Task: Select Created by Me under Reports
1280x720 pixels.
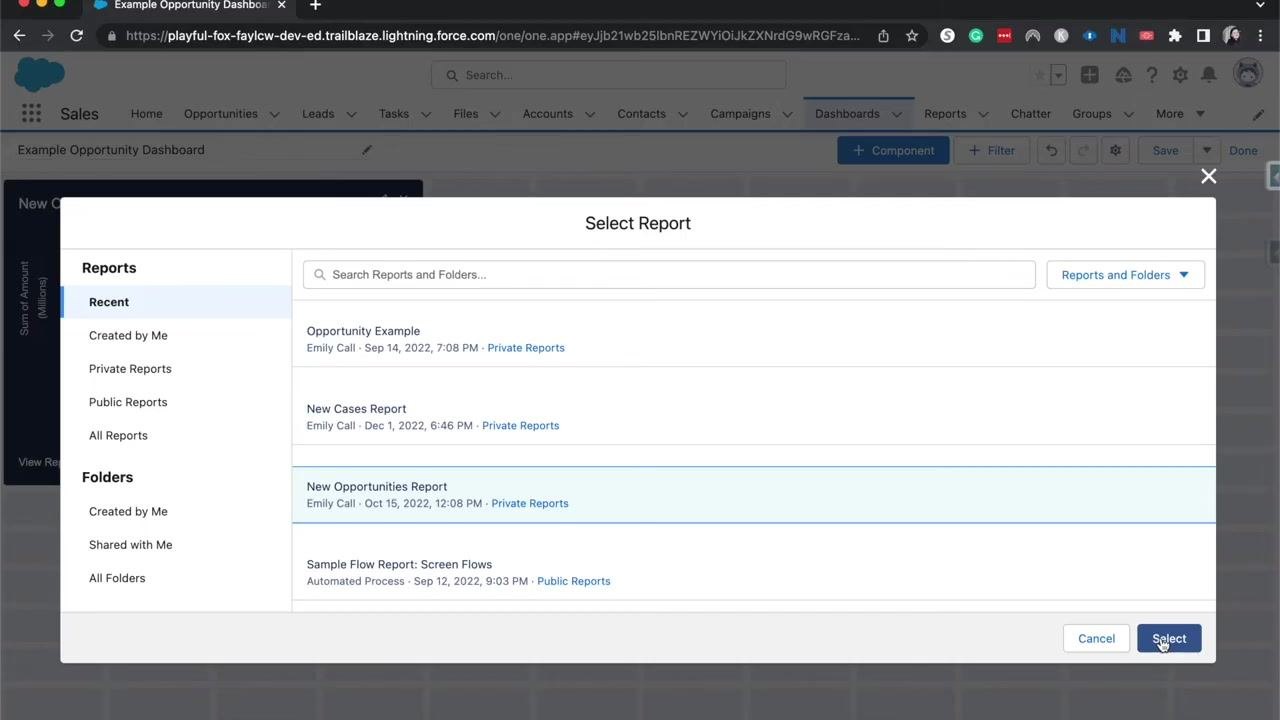Action: [176, 335]
